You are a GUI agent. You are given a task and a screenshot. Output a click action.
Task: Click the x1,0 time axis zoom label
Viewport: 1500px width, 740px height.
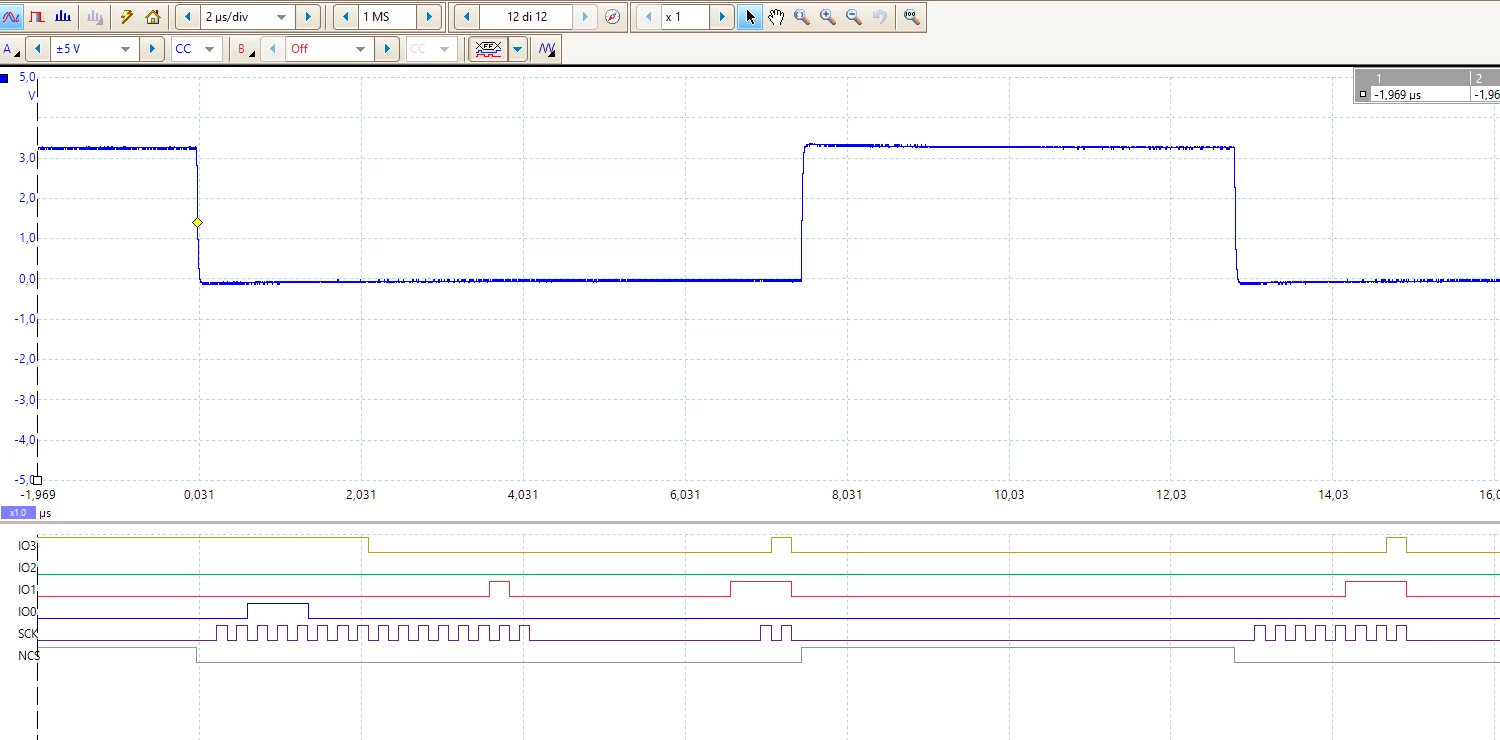(x=17, y=513)
